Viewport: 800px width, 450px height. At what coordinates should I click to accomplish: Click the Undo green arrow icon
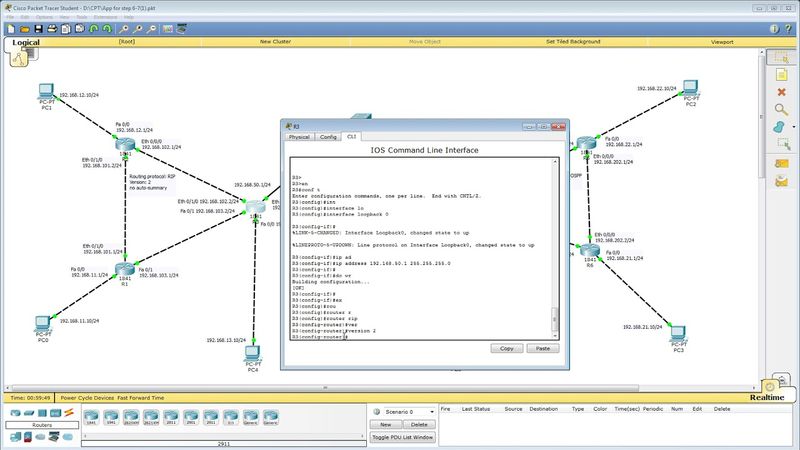94,29
